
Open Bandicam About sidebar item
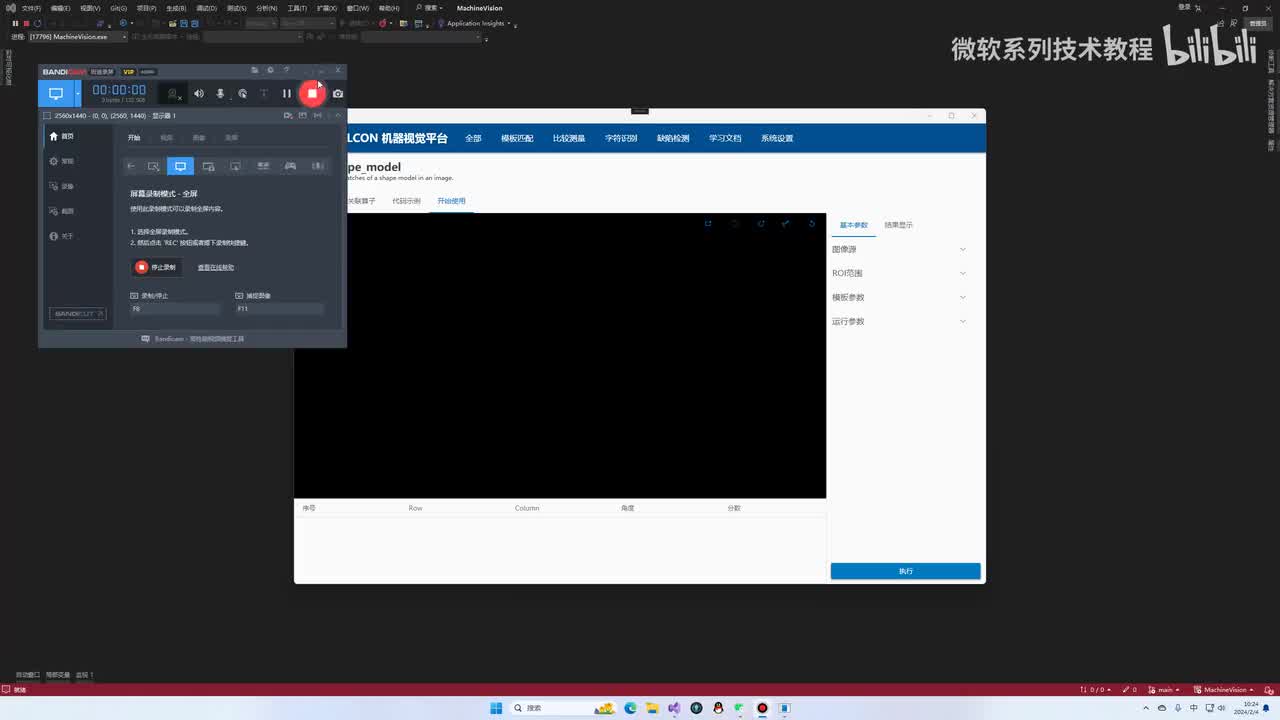click(62, 236)
